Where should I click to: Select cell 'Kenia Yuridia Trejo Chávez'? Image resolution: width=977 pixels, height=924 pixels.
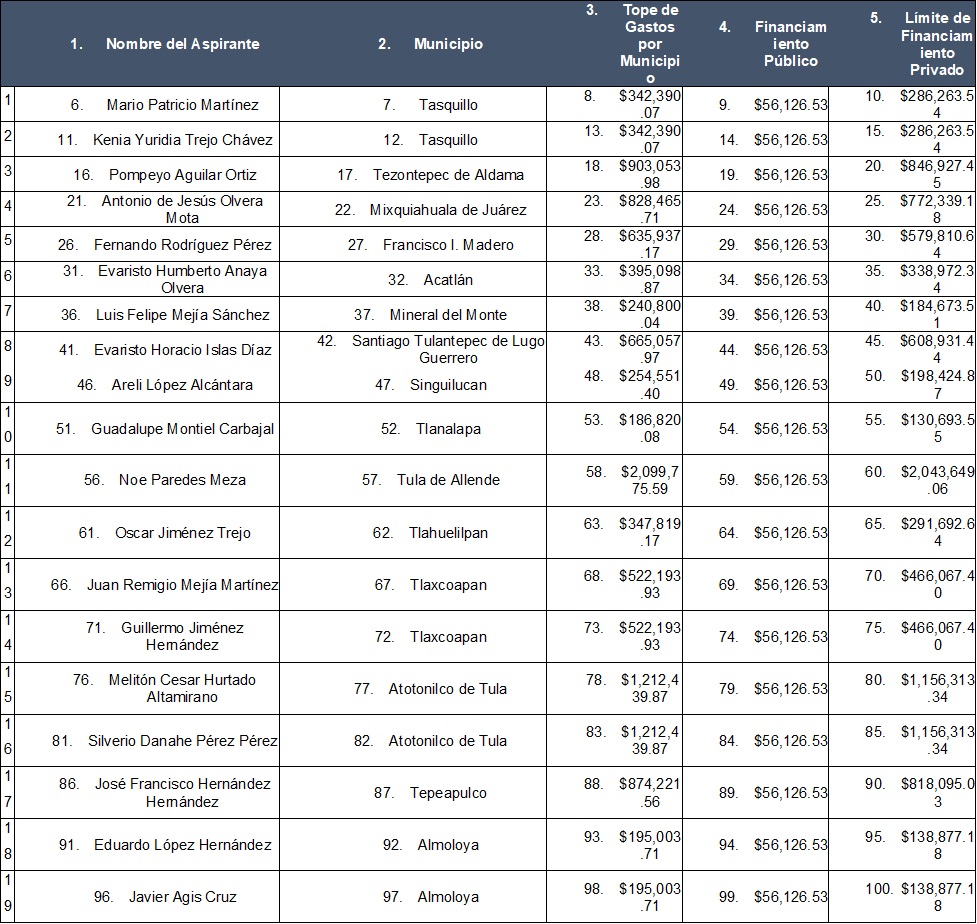[183, 140]
